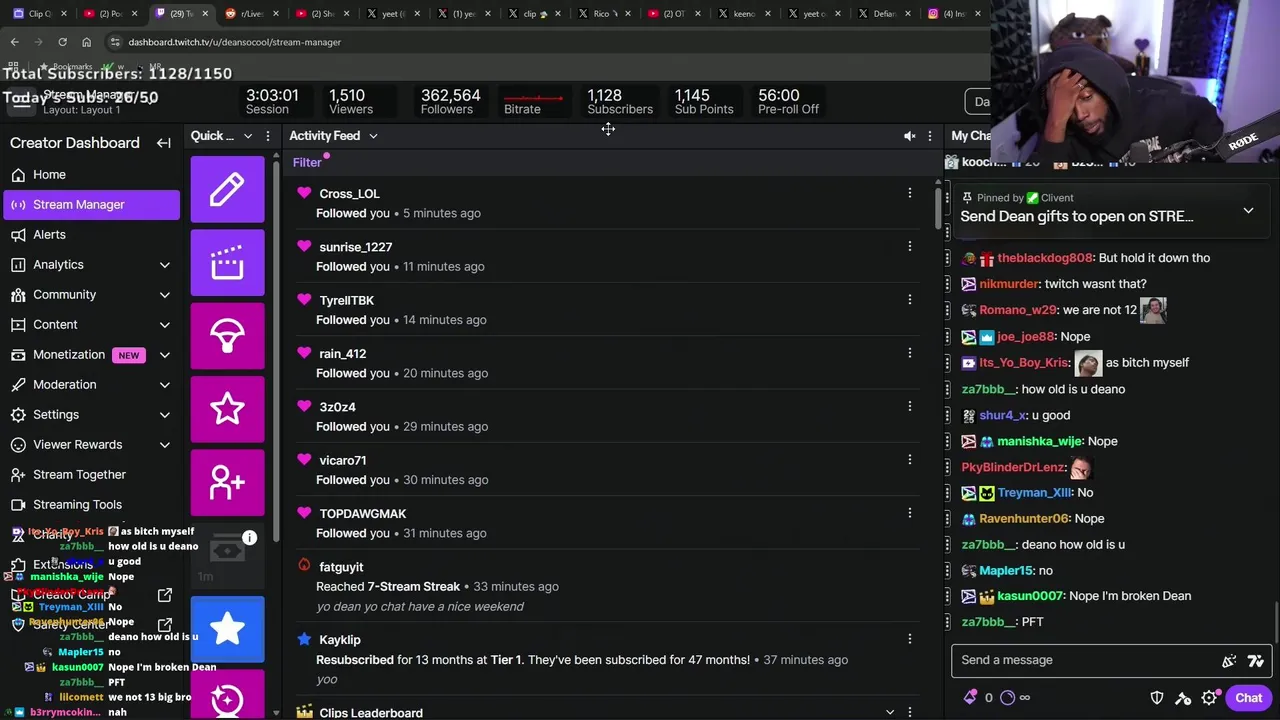Click the add-person plus quick action tile

click(x=227, y=482)
